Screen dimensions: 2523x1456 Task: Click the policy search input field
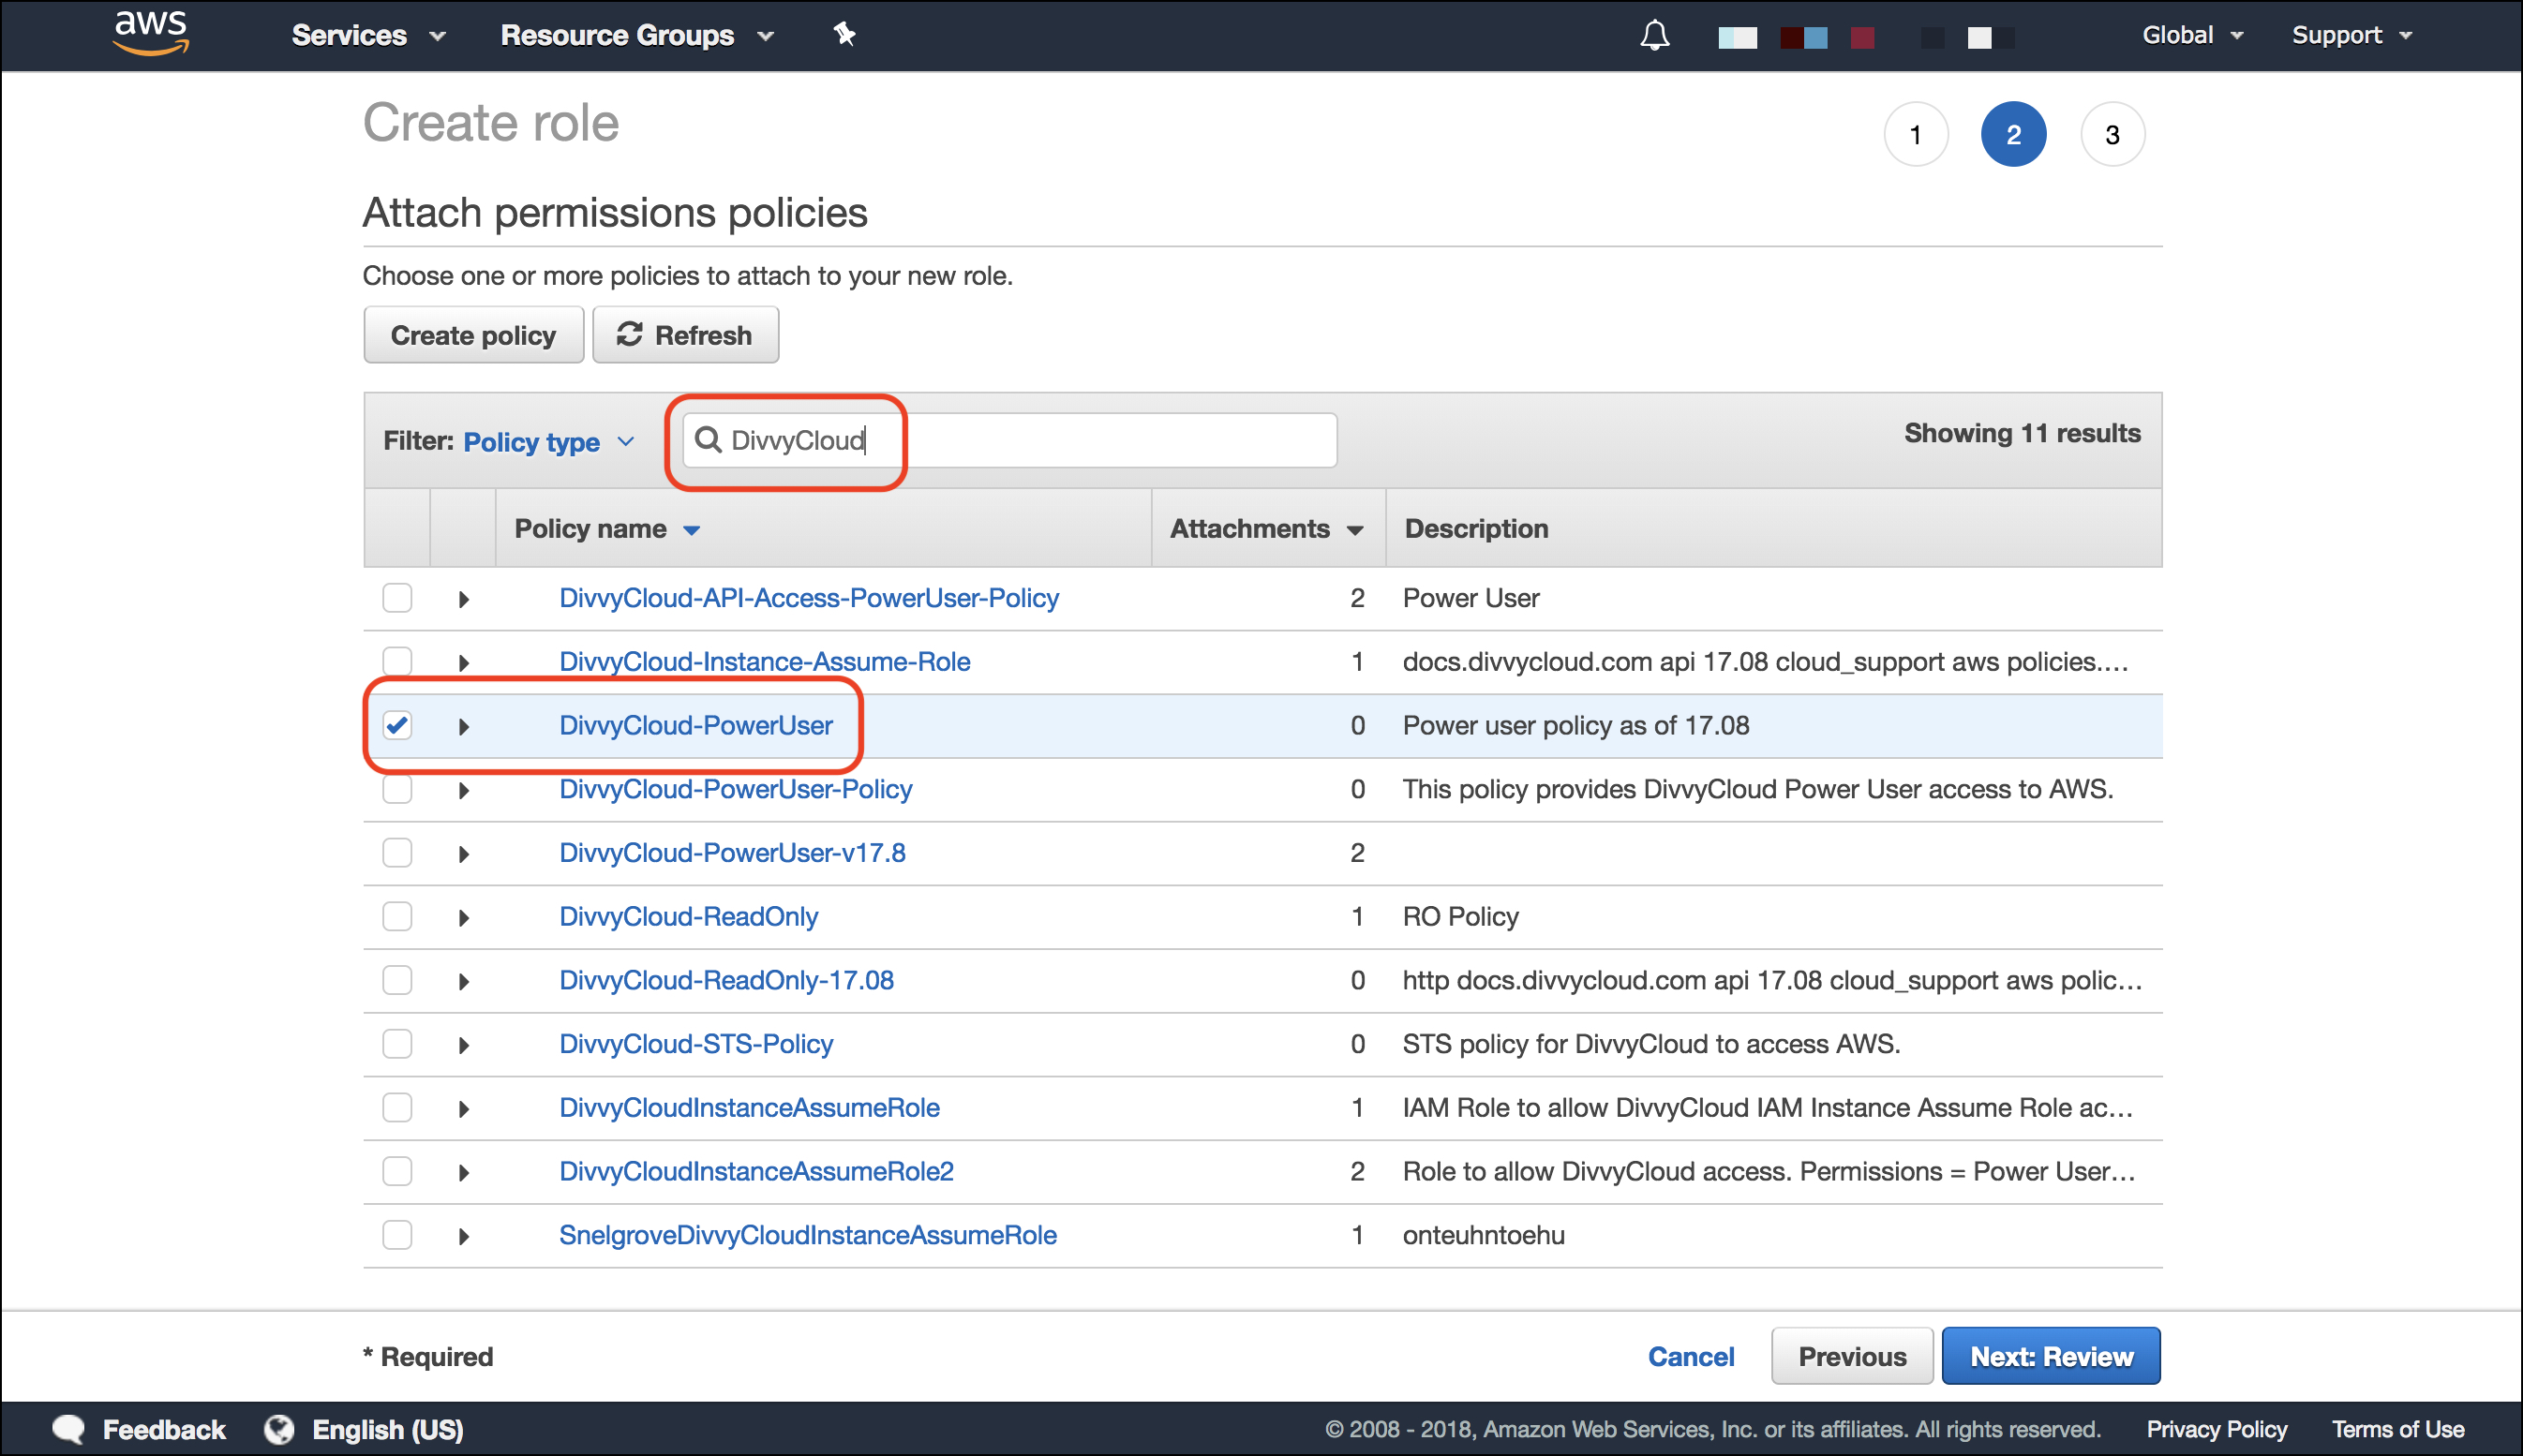1010,440
